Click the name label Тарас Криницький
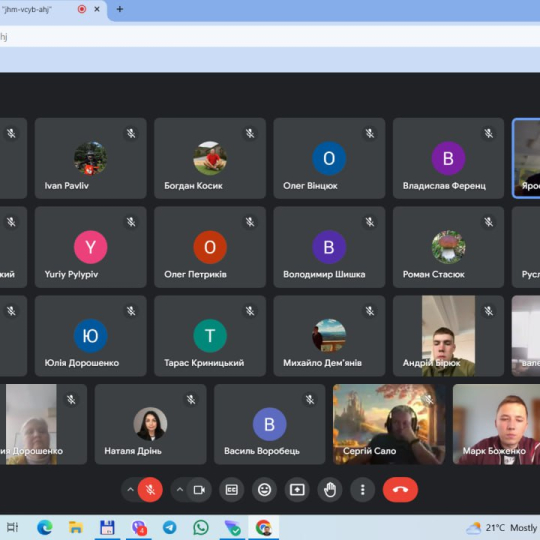The width and height of the screenshot is (540, 540). tap(204, 363)
